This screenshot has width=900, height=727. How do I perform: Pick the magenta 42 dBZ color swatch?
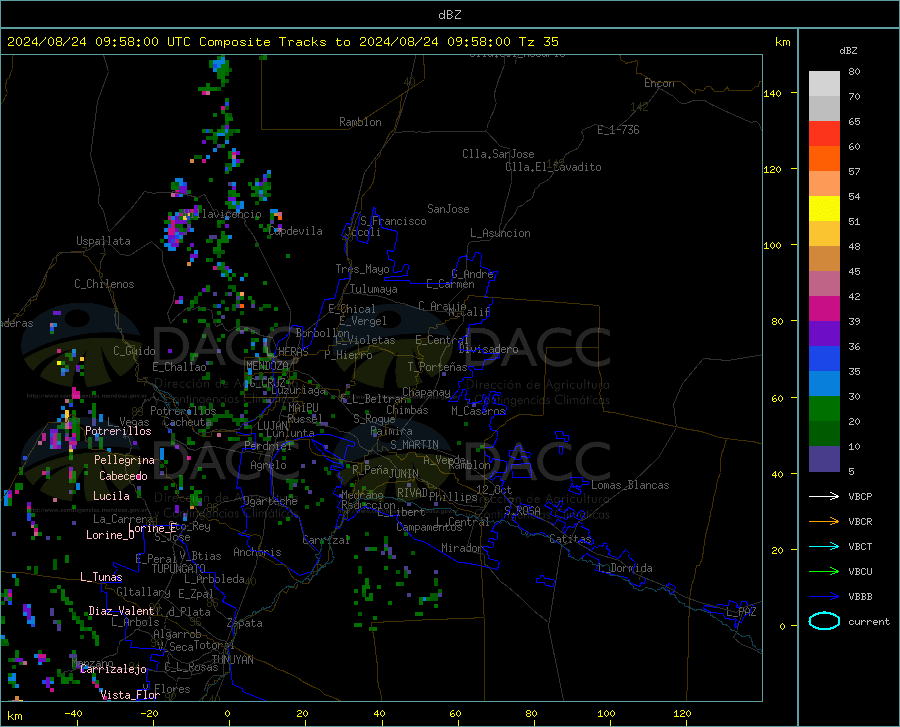pyautogui.click(x=824, y=309)
